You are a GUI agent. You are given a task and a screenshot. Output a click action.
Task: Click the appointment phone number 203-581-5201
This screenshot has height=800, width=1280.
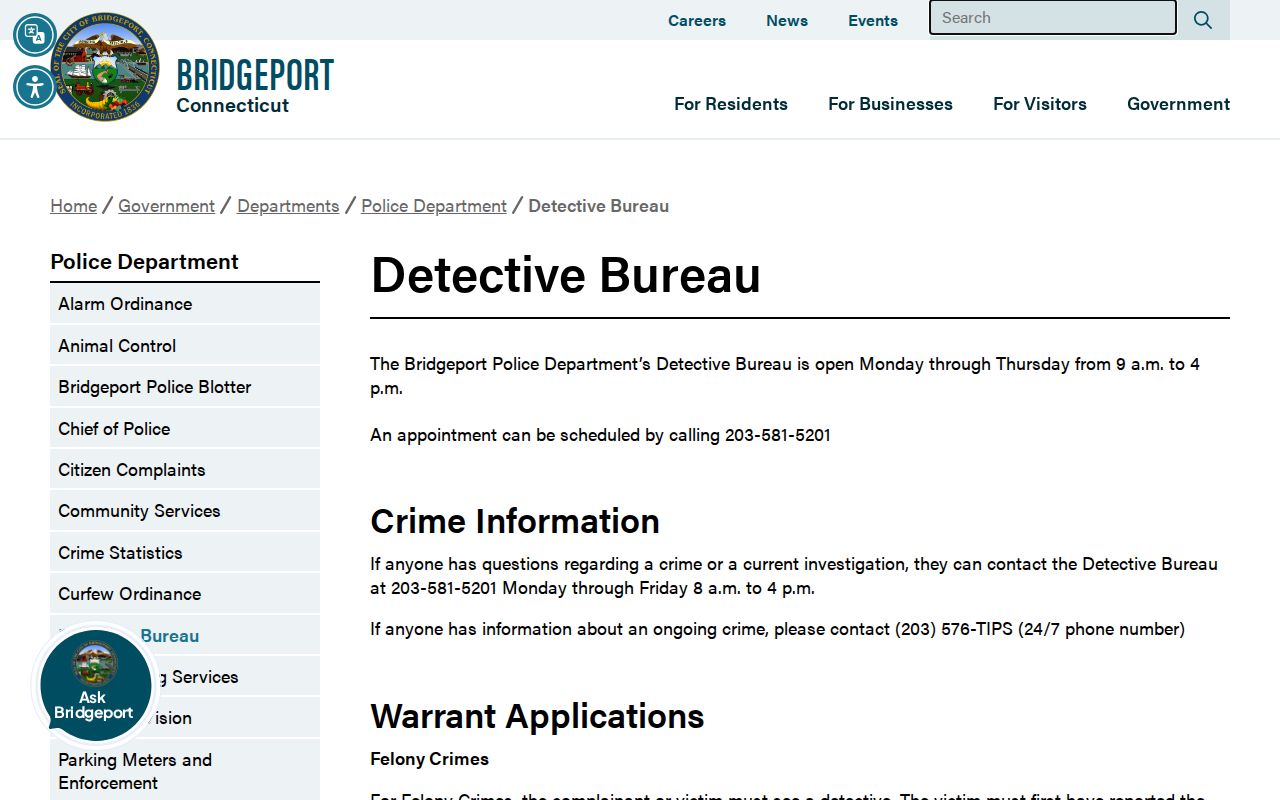(778, 435)
